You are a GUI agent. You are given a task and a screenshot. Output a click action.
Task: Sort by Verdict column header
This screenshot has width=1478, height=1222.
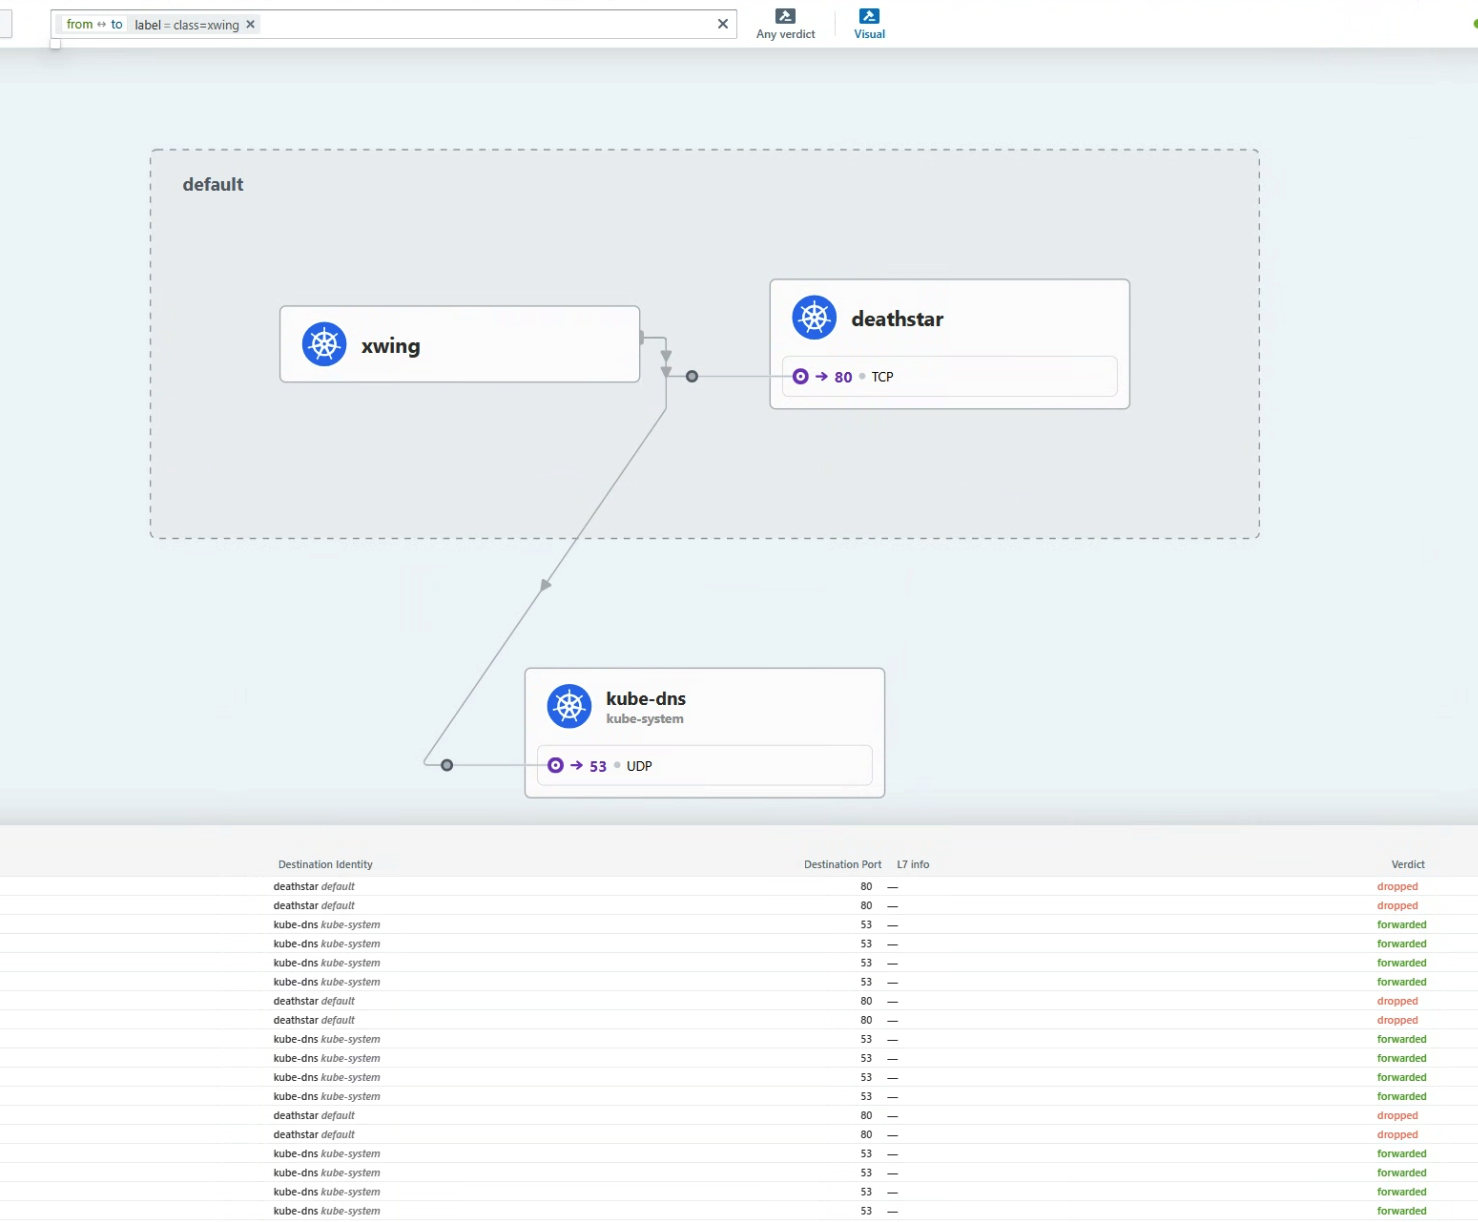1407,864
